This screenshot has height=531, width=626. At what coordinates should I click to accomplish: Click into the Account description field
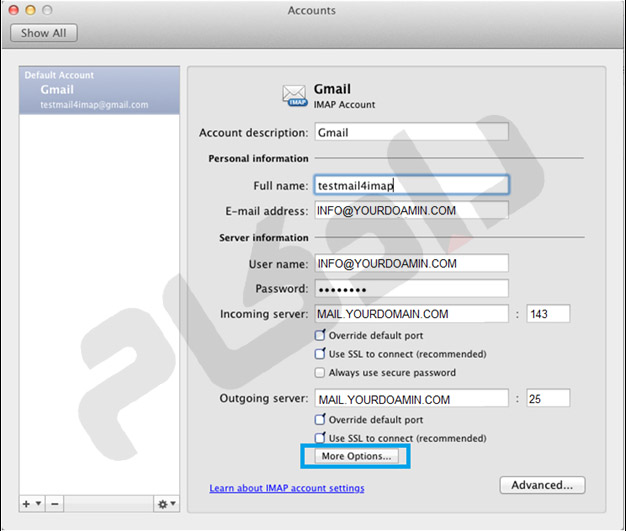coord(410,132)
